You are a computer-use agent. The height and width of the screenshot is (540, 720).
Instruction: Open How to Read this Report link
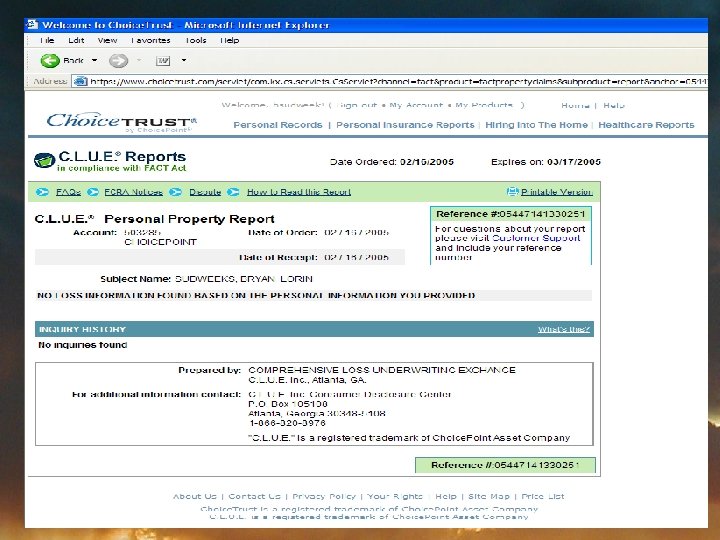coord(299,192)
